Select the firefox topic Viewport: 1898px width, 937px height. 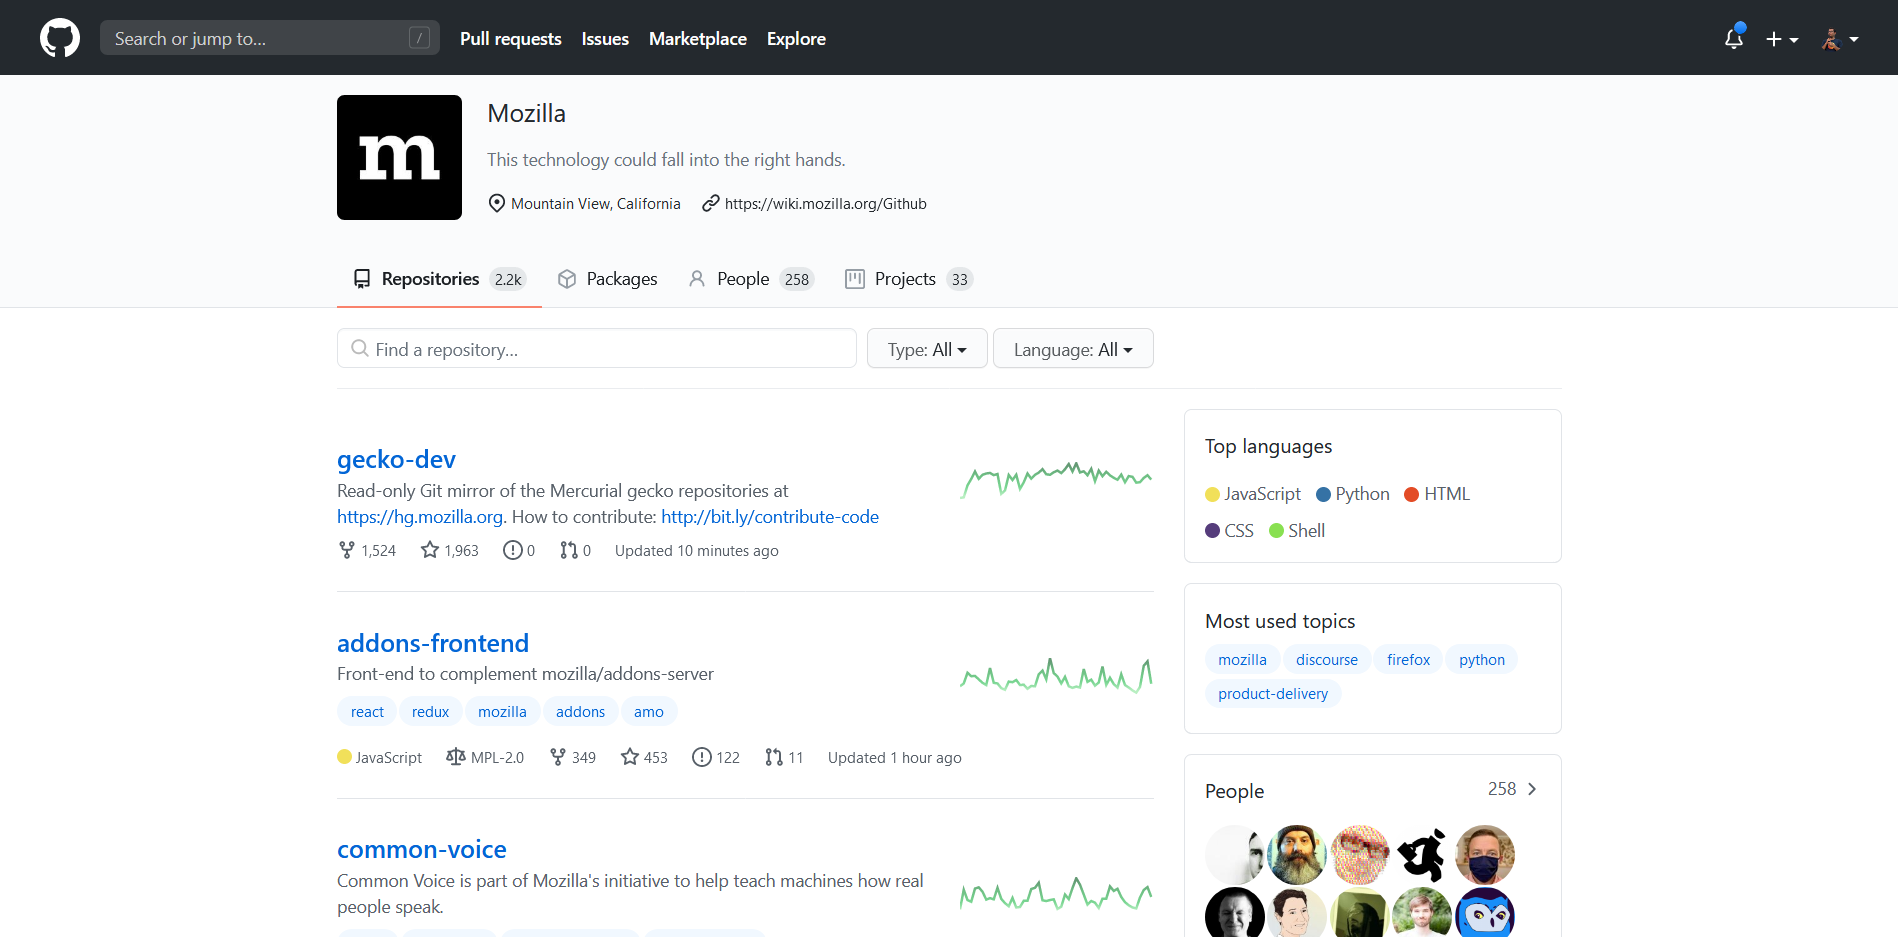click(x=1408, y=660)
